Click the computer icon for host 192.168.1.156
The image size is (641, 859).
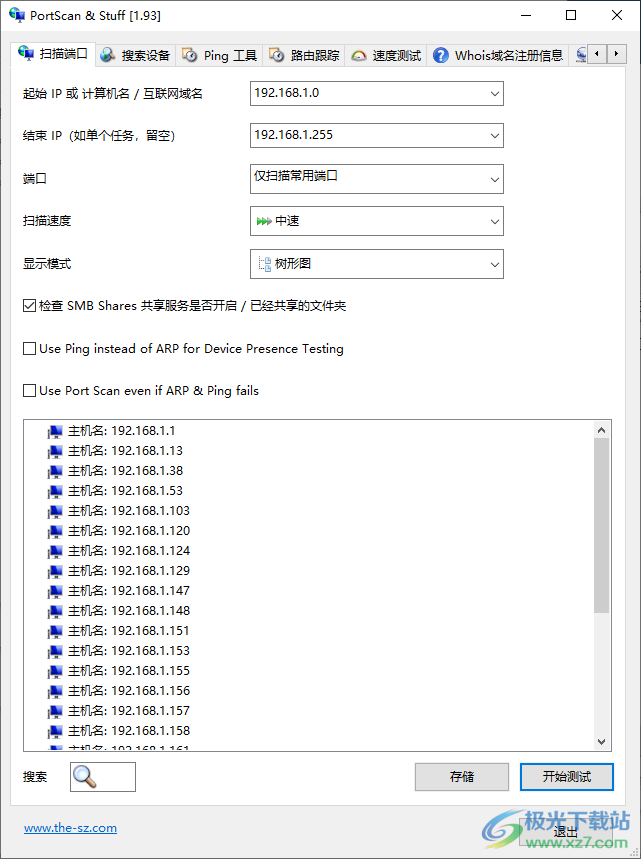tap(55, 691)
